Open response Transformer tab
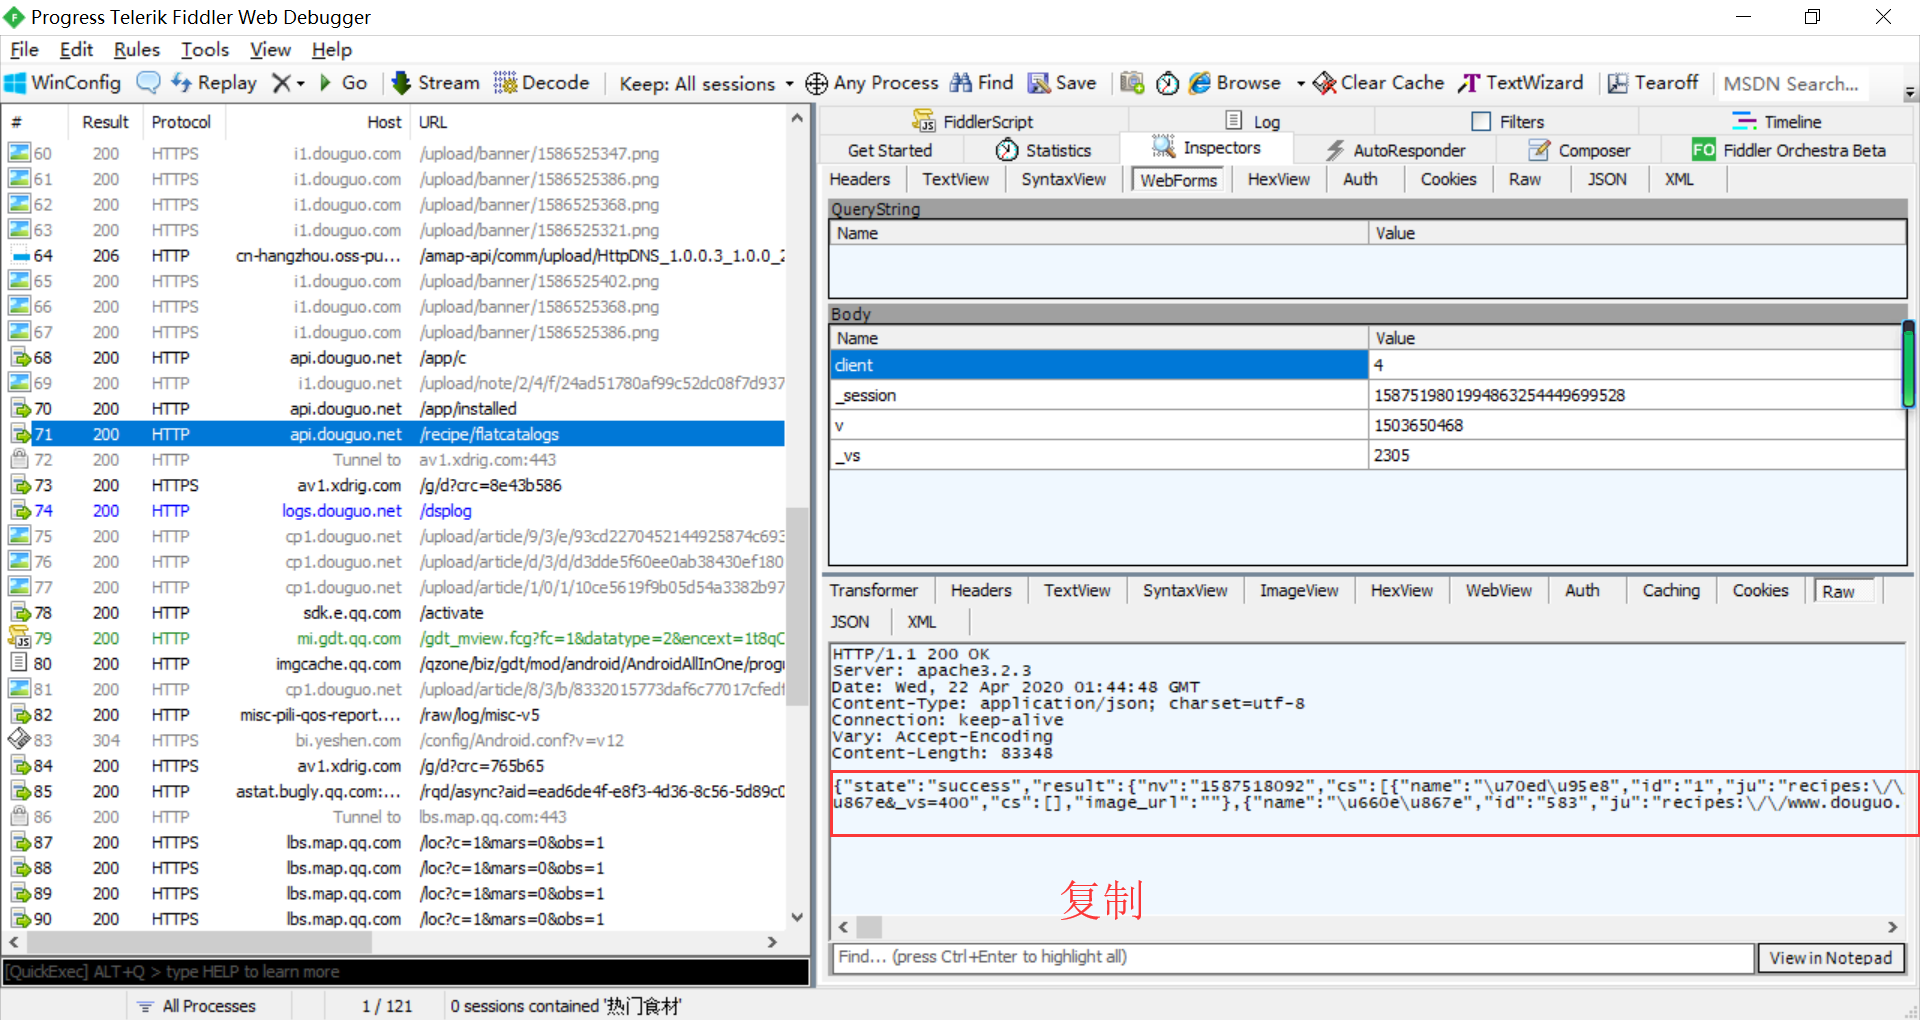The height and width of the screenshot is (1020, 1920). coord(874,590)
